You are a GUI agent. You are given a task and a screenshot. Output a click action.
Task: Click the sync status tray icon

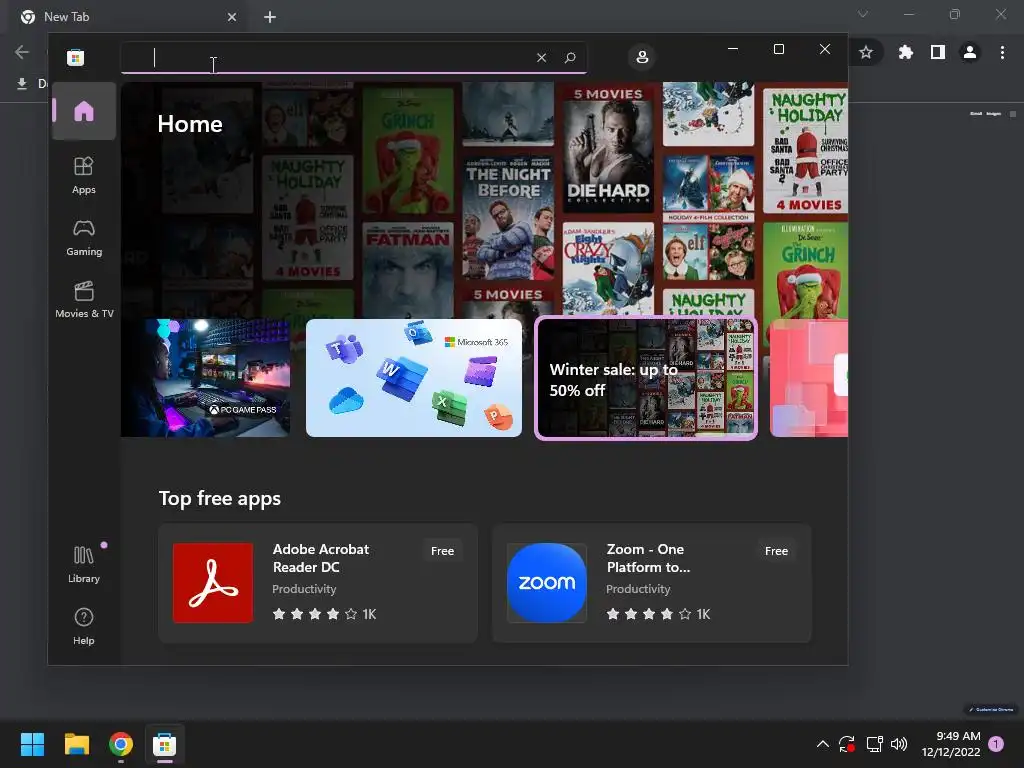pyautogui.click(x=847, y=744)
